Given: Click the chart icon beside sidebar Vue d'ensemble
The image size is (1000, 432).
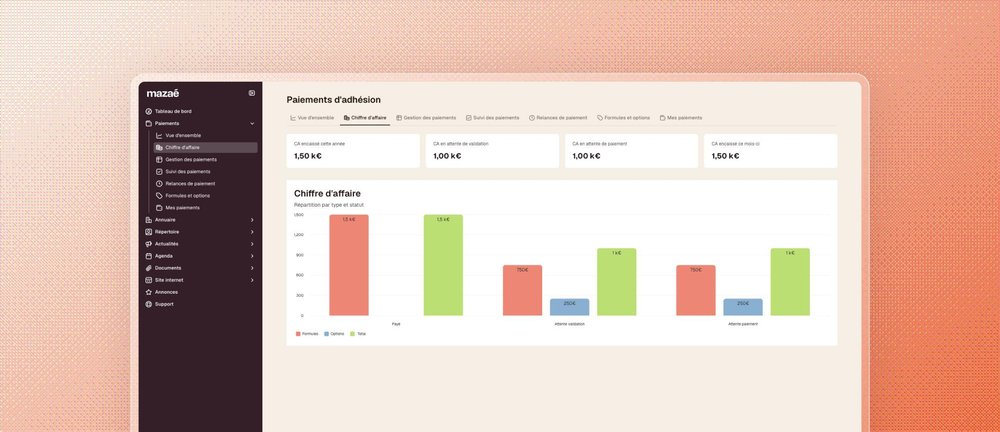Looking at the screenshot, I should click(159, 135).
